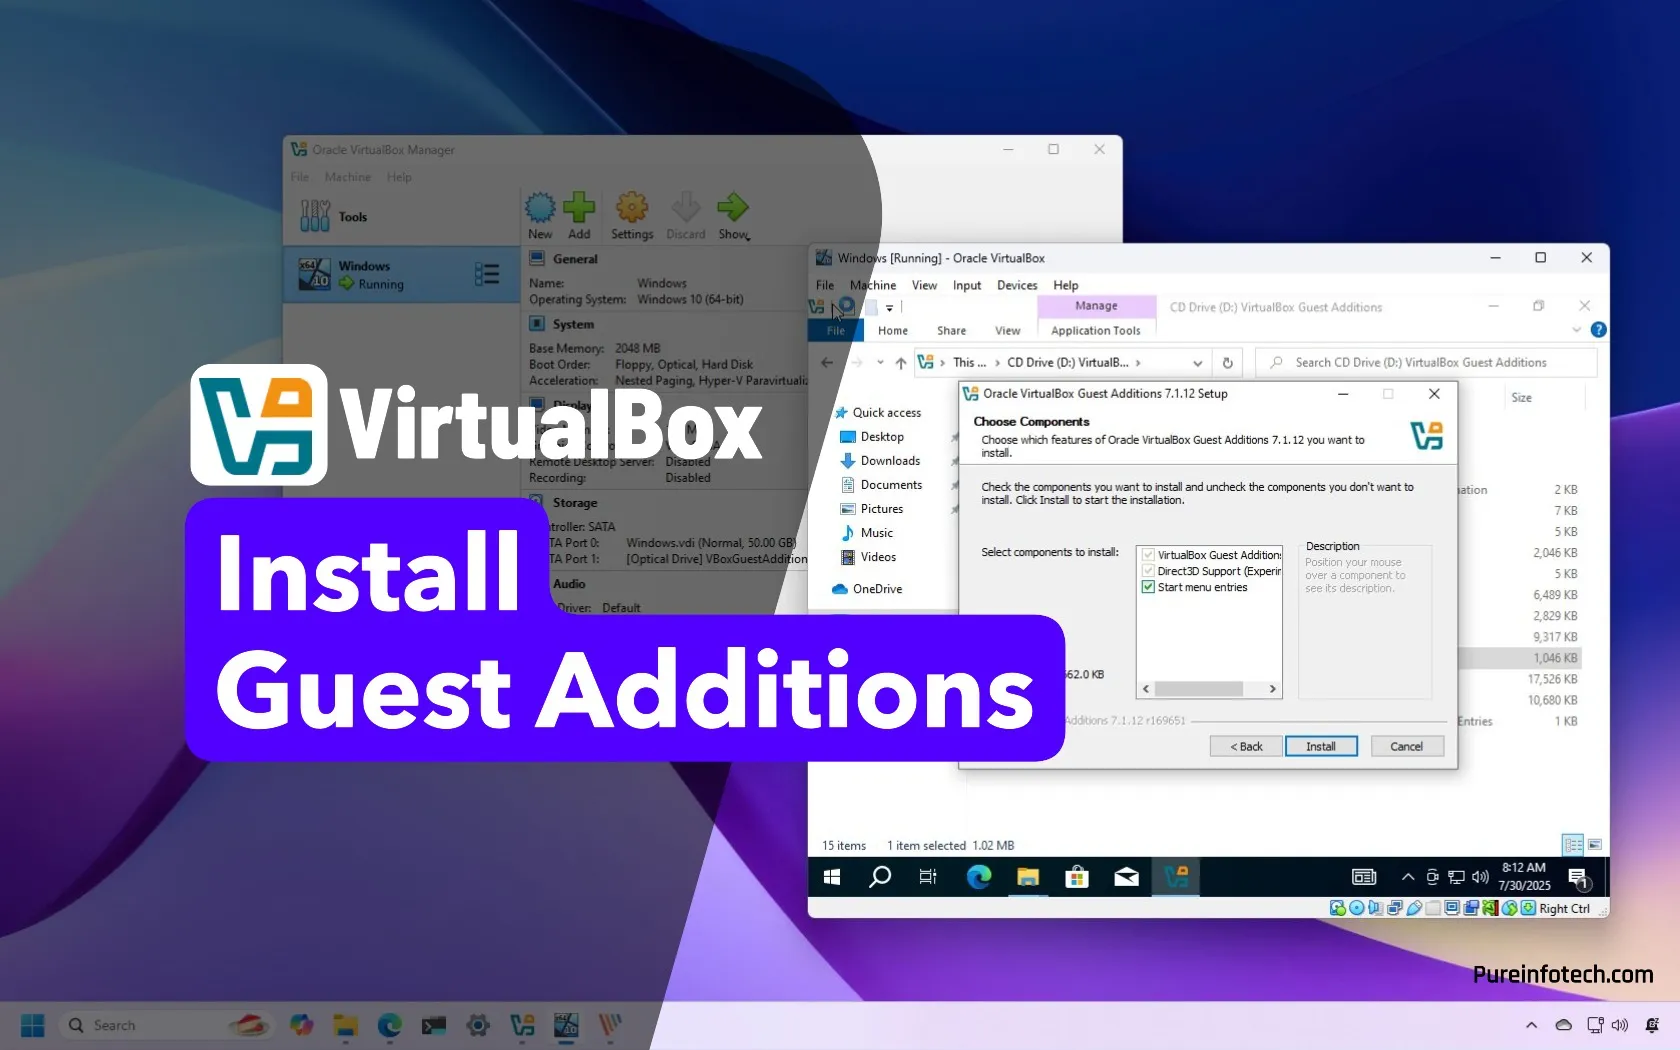Viewport: 1680px width, 1050px height.
Task: Uncheck Start menu entries checkbox
Action: coord(1148,587)
